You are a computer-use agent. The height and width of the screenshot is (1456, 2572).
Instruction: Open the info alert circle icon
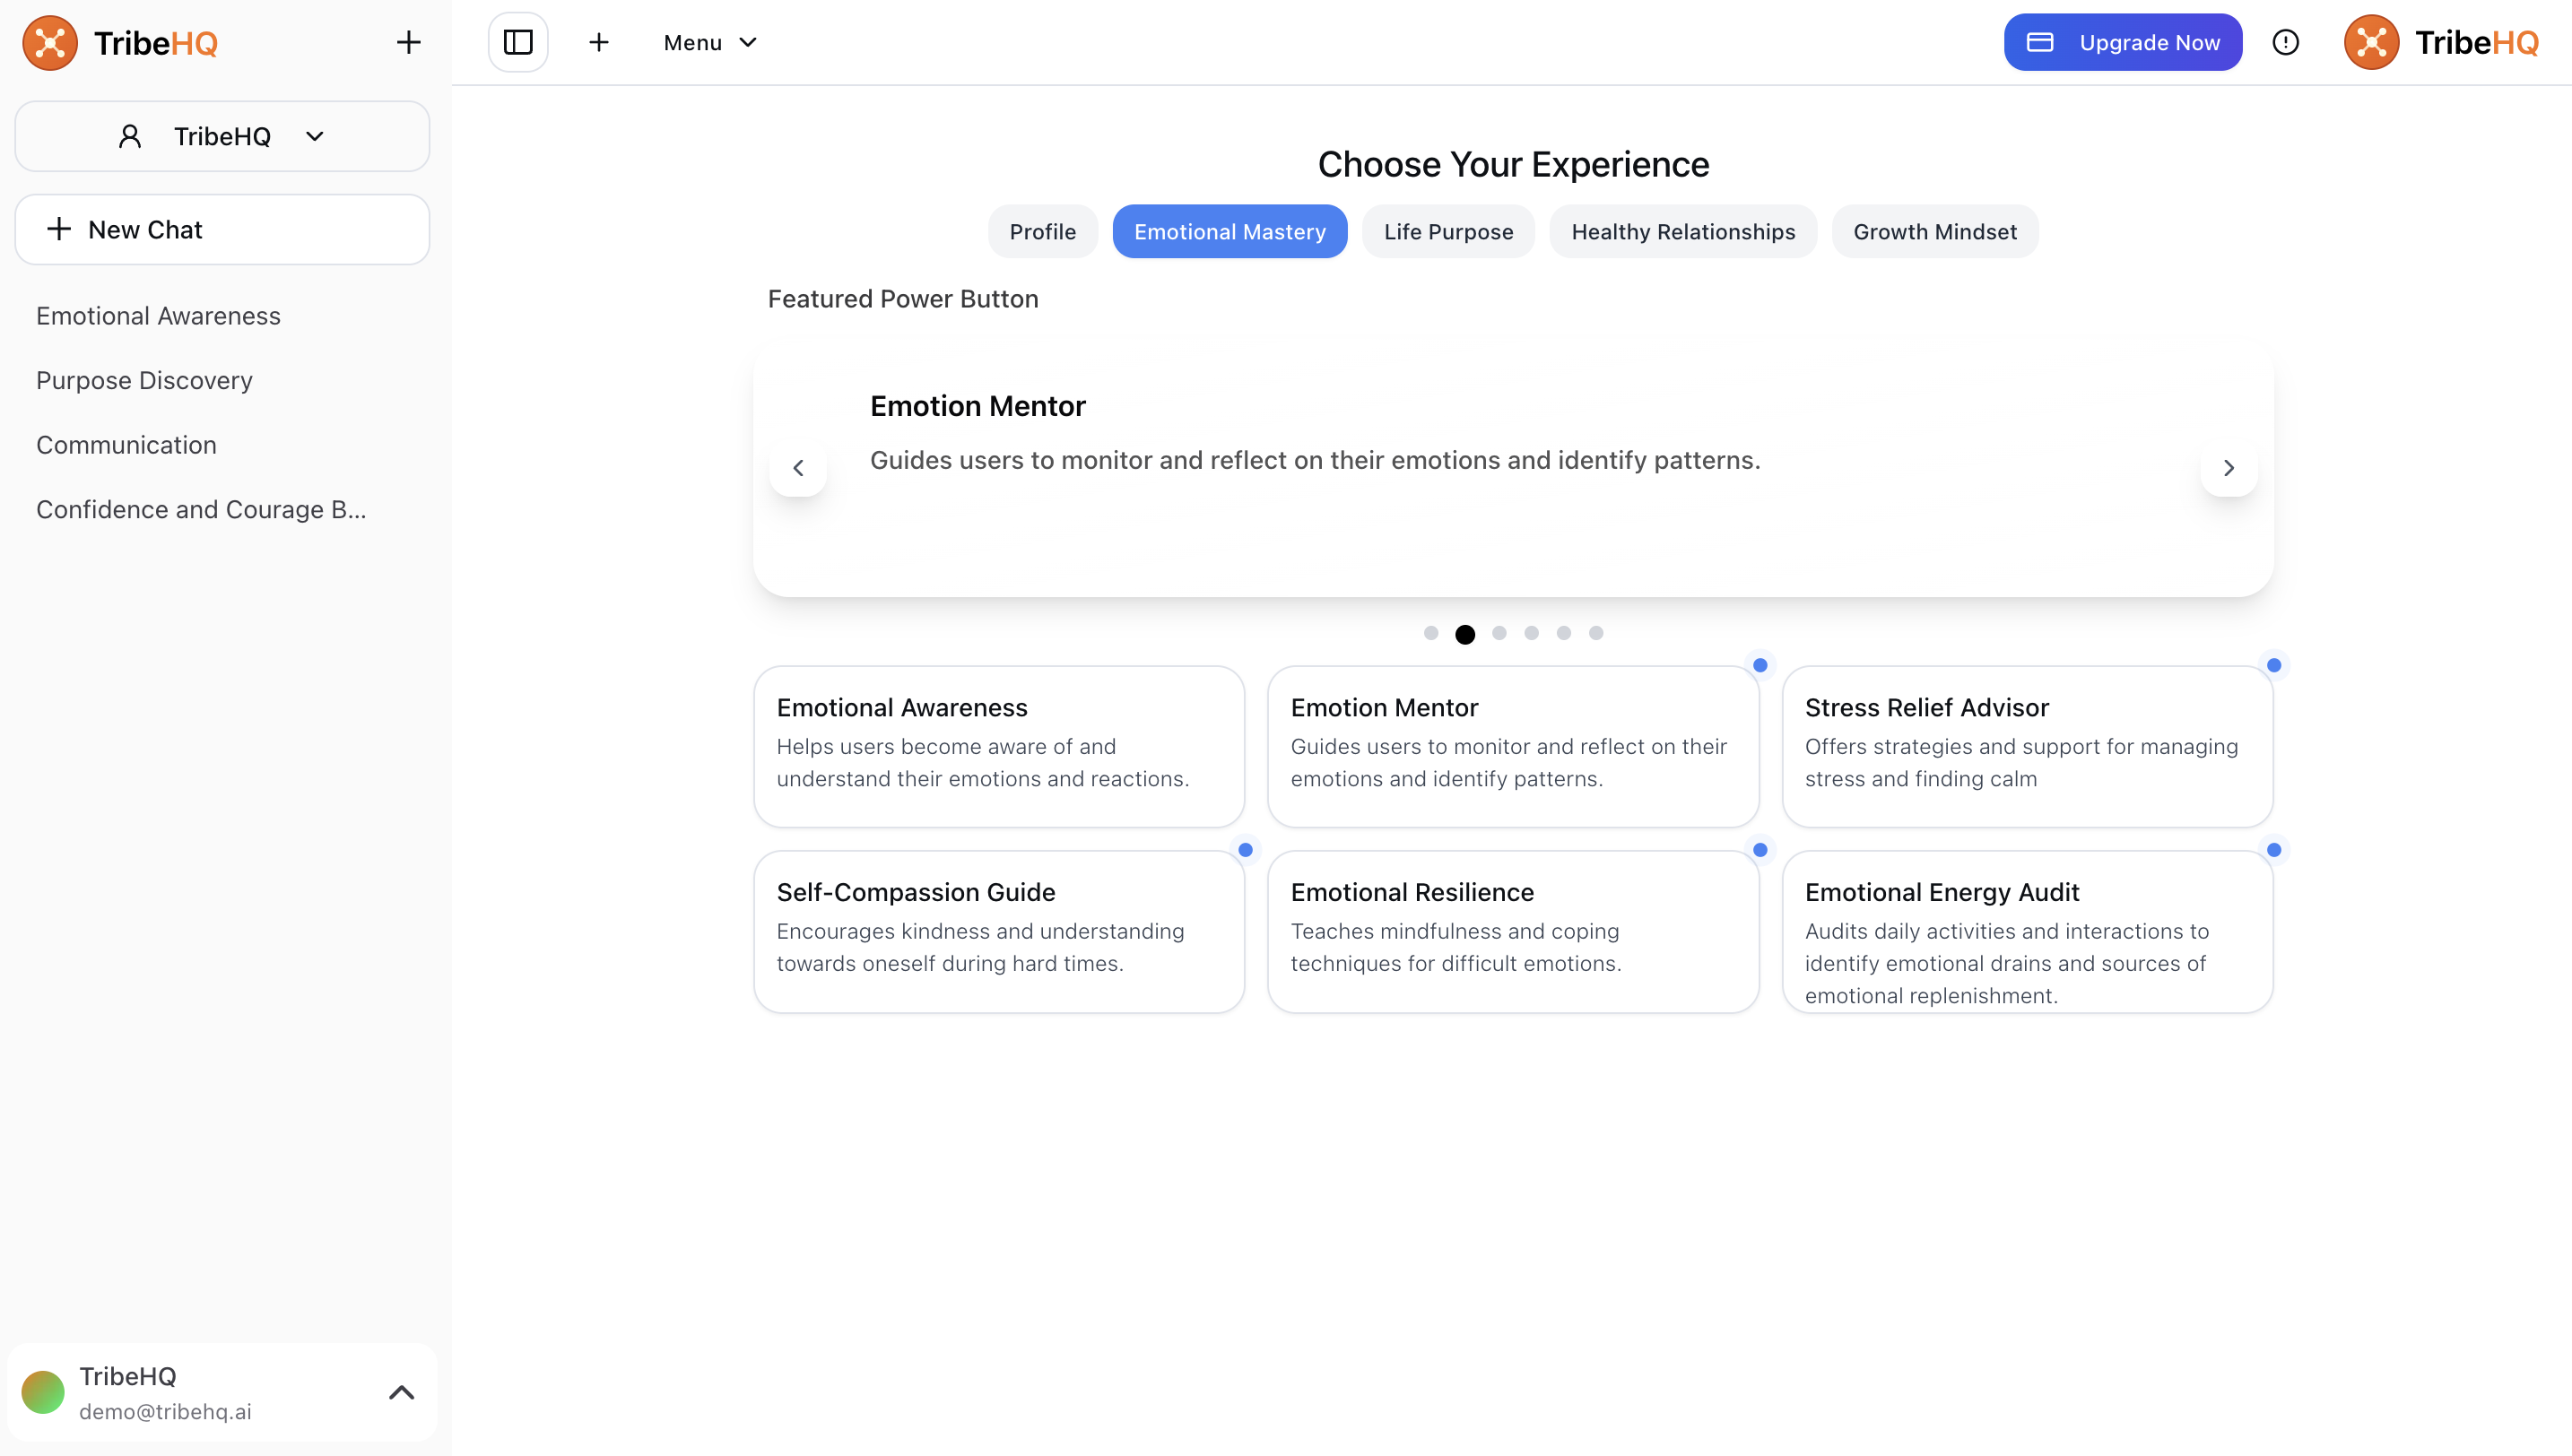point(2285,42)
